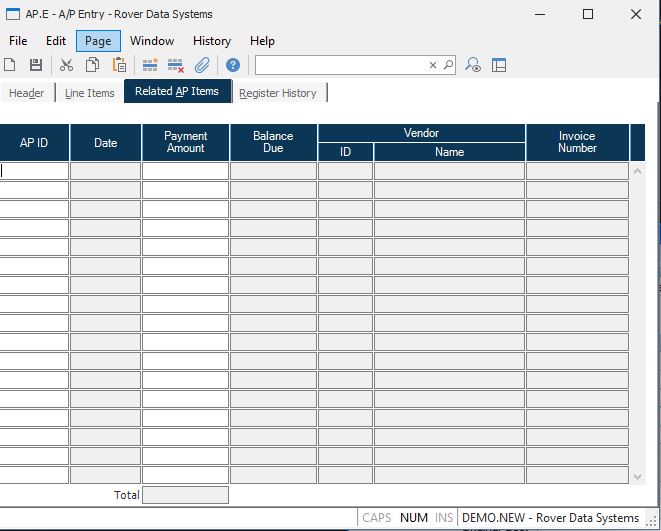Switch to the Line Items tab
The image size is (661, 531).
pos(89,93)
